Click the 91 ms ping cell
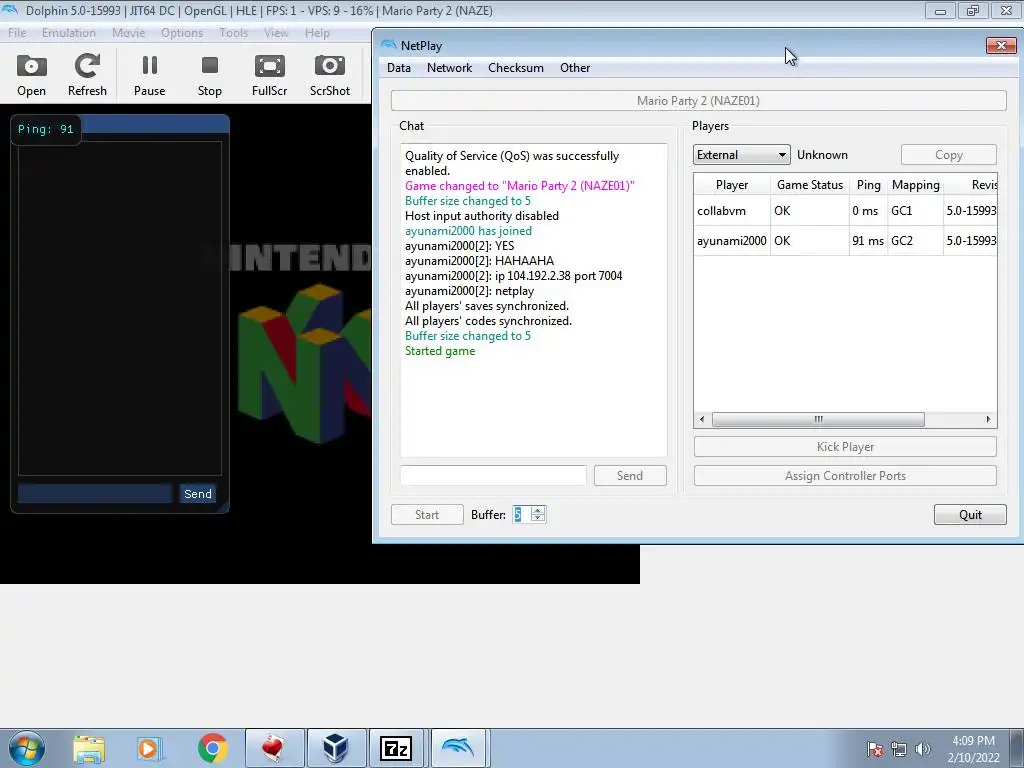The width and height of the screenshot is (1024, 768). pos(867,241)
